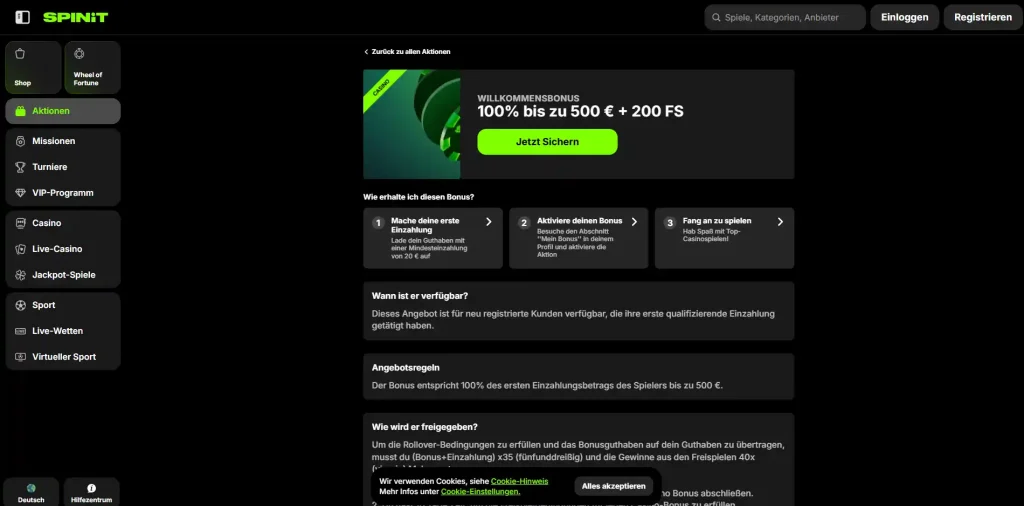Click the globe icon above Deutsch
1024x506 pixels.
31,488
